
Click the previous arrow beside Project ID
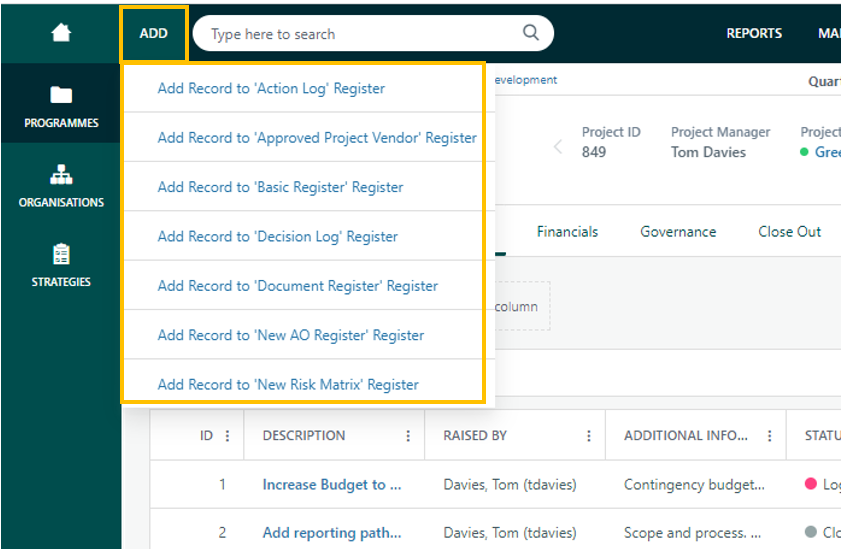click(x=558, y=146)
